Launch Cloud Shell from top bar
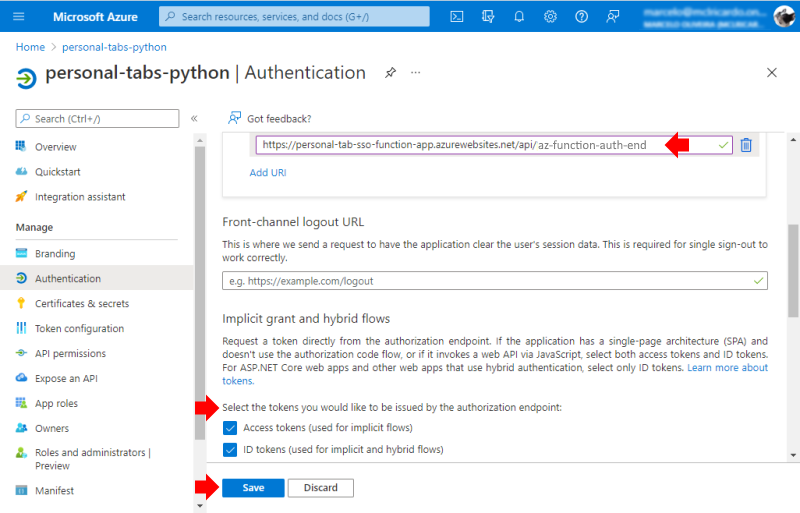 pyautogui.click(x=457, y=16)
